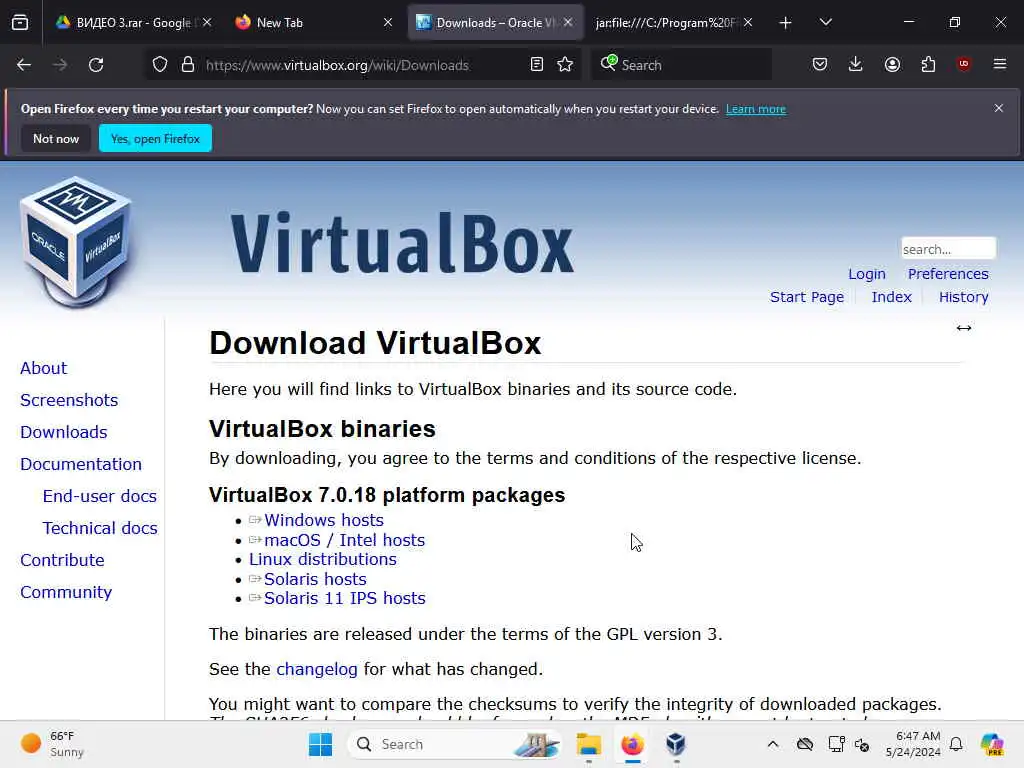View site security padlock info
The image size is (1024, 768).
coord(188,65)
